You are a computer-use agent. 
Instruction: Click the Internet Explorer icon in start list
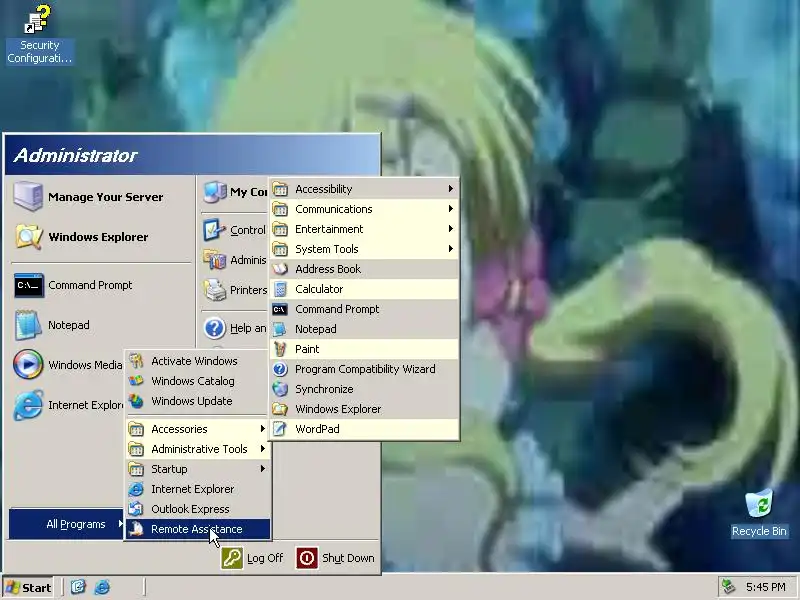(x=28, y=405)
